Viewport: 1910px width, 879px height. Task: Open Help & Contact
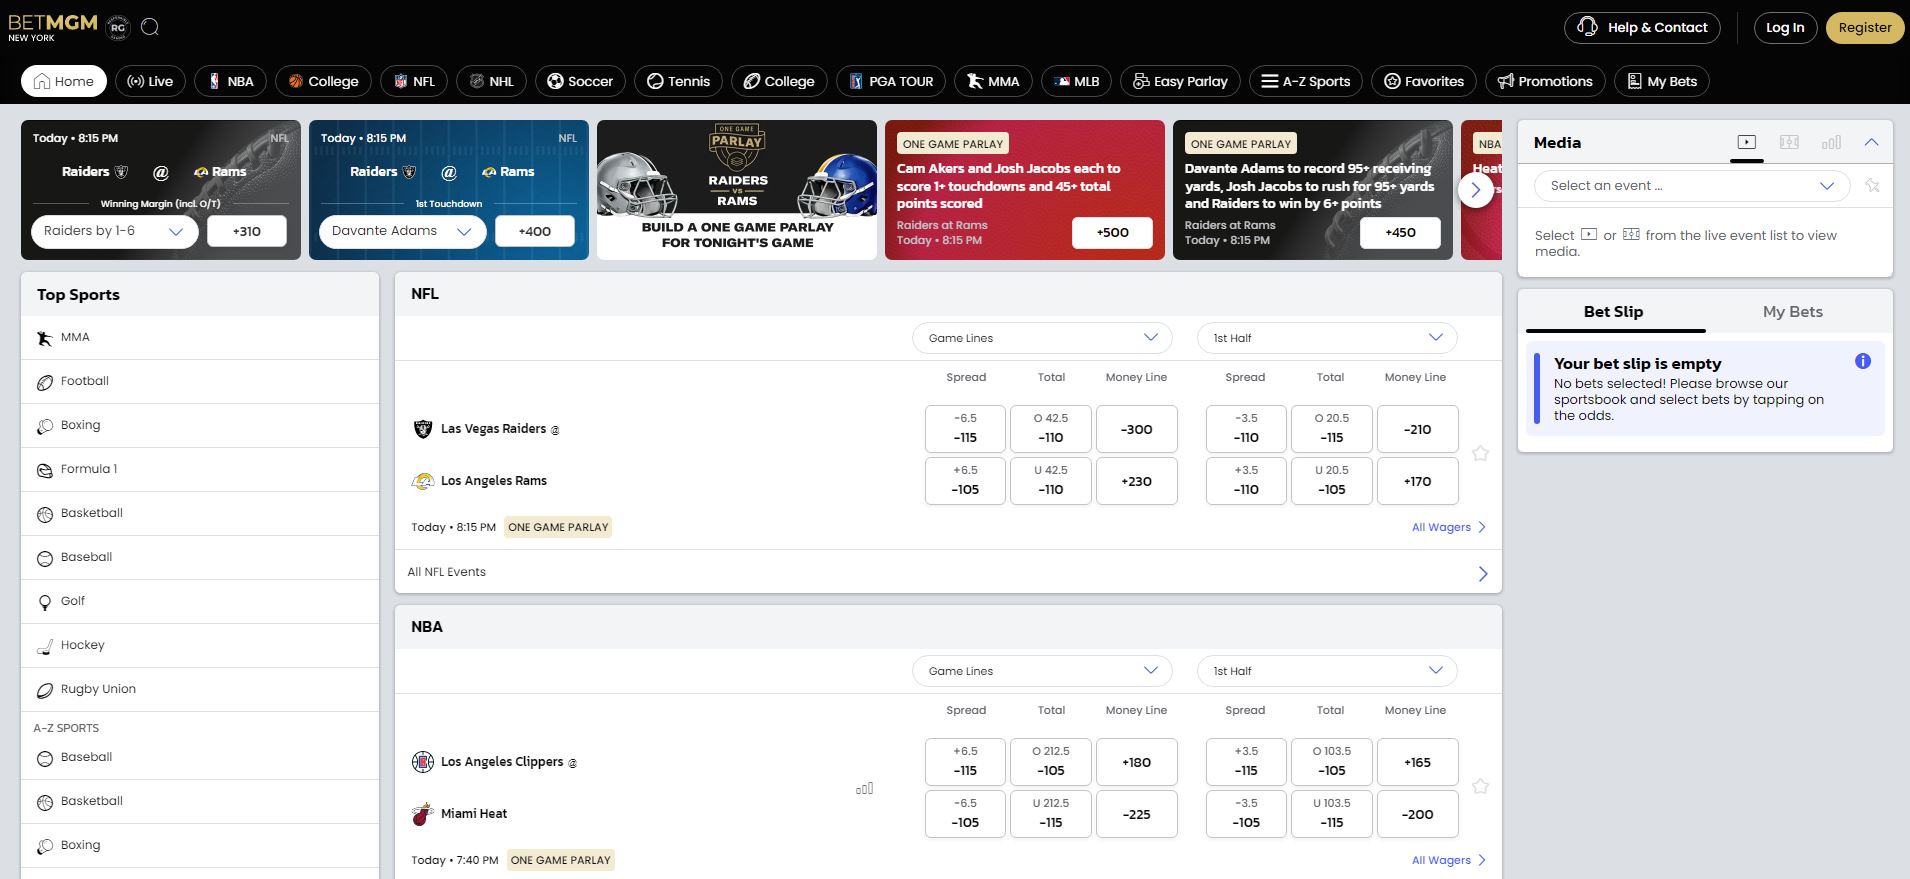[1642, 28]
